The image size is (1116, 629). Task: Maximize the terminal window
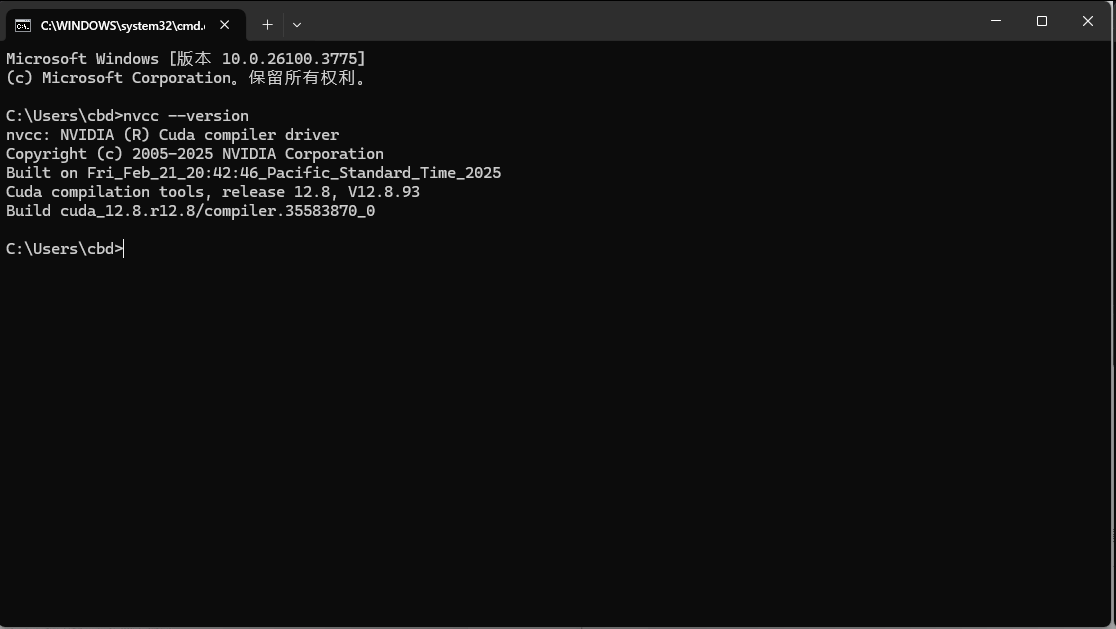point(1041,21)
